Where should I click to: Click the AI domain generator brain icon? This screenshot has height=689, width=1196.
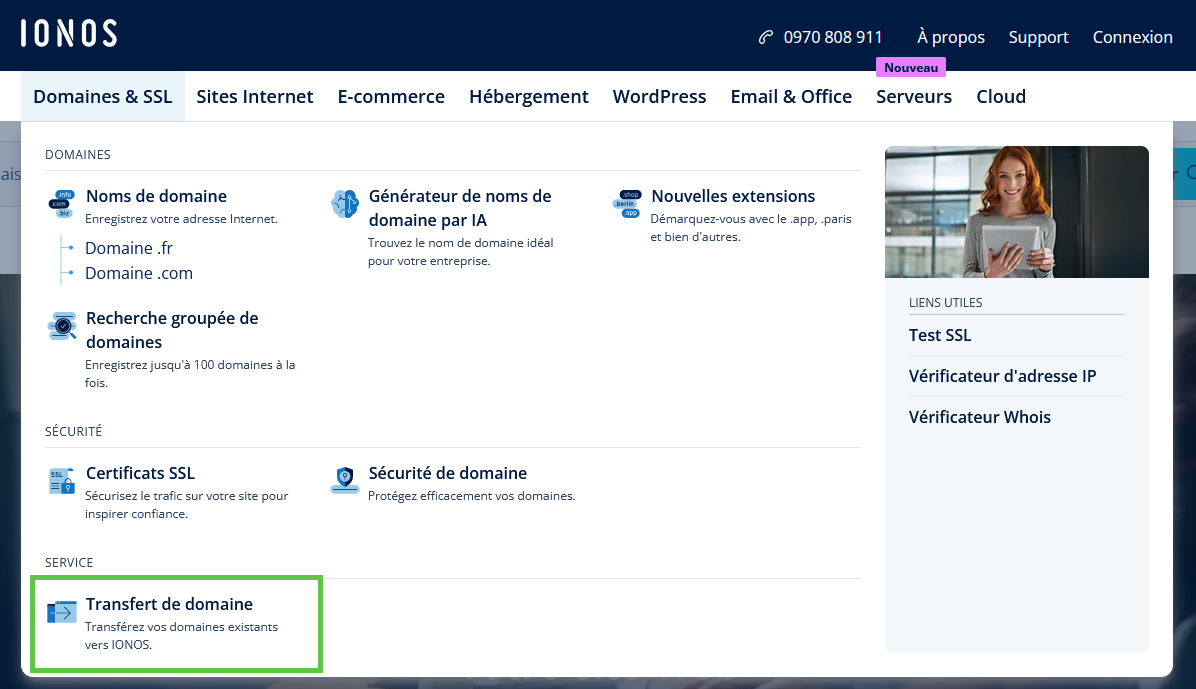(x=344, y=204)
